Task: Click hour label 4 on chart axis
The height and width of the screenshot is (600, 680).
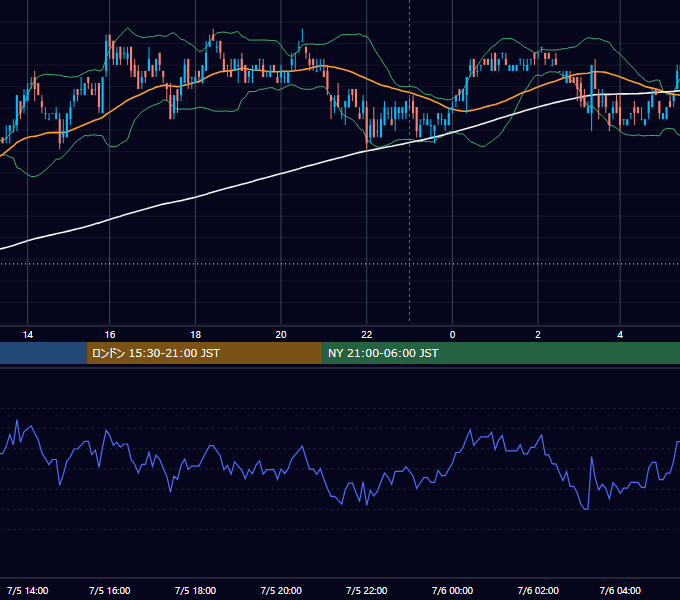Action: coord(620,335)
